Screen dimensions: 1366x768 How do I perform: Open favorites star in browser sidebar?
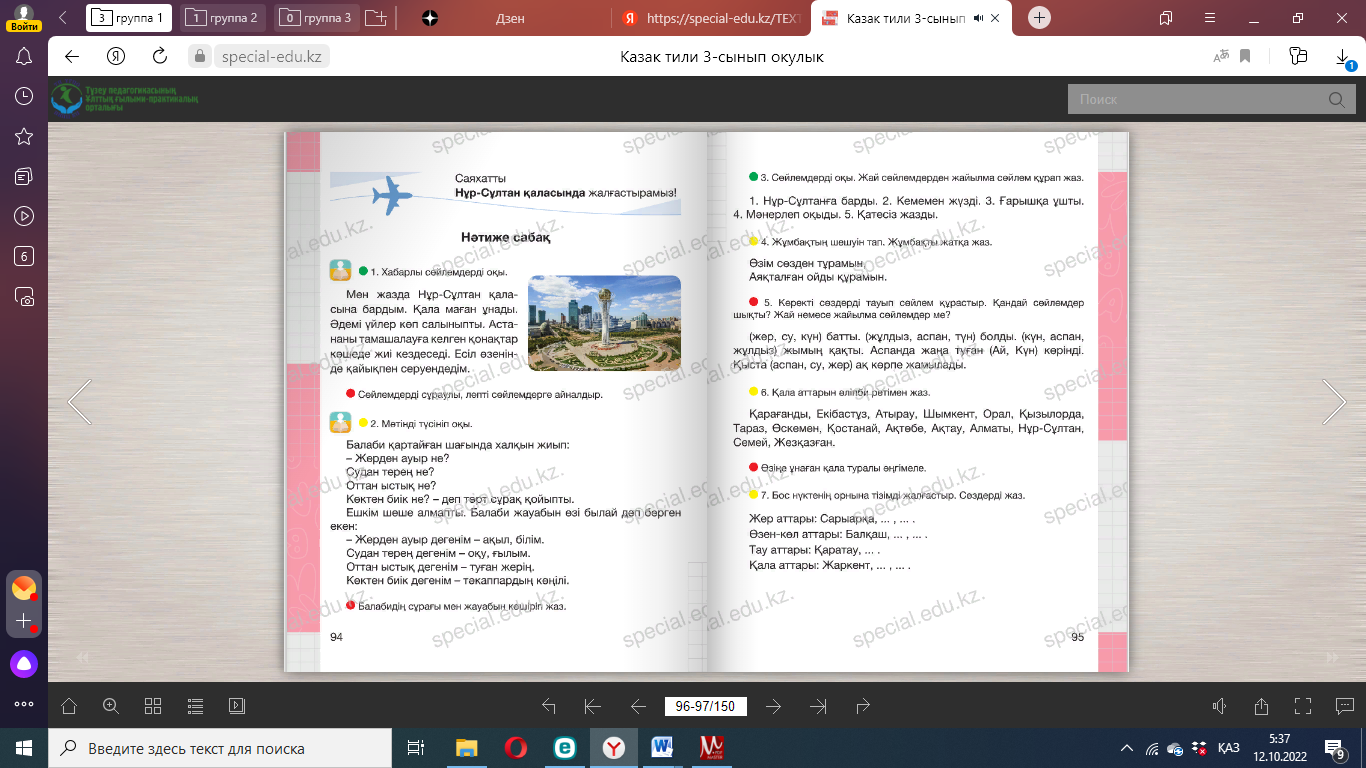pos(25,136)
